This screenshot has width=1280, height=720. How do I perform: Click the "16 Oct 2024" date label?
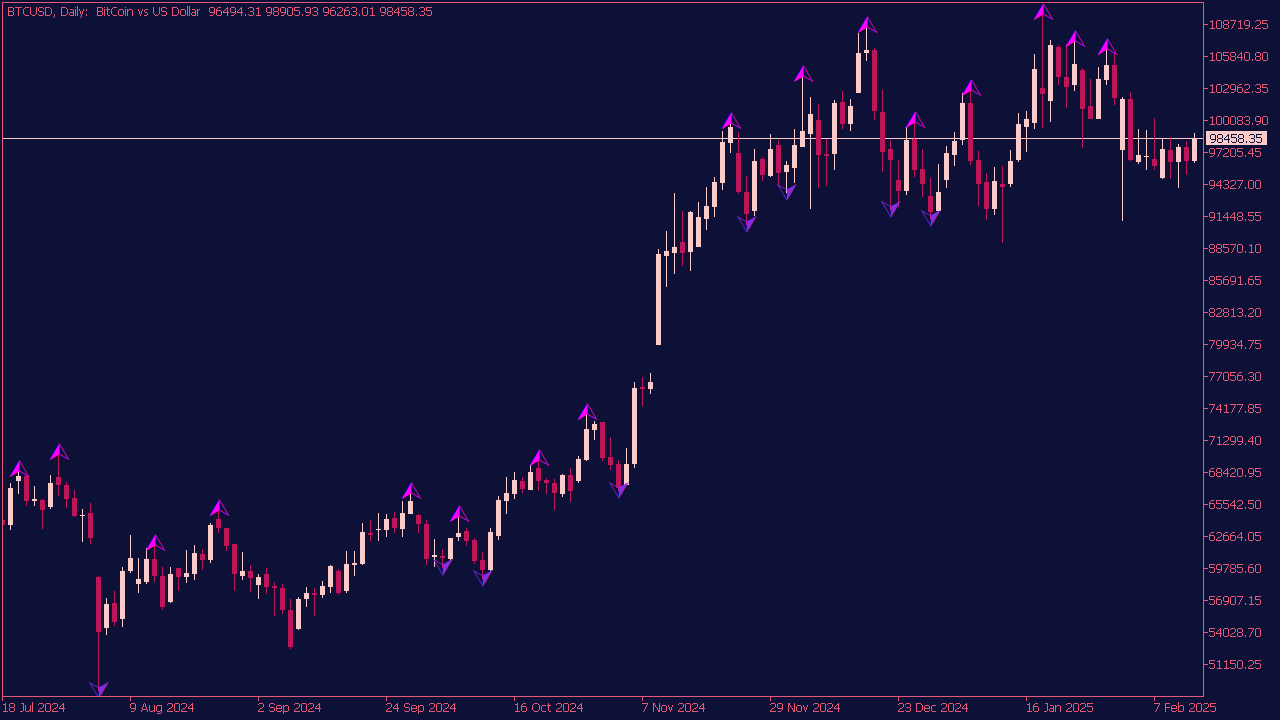[x=549, y=707]
